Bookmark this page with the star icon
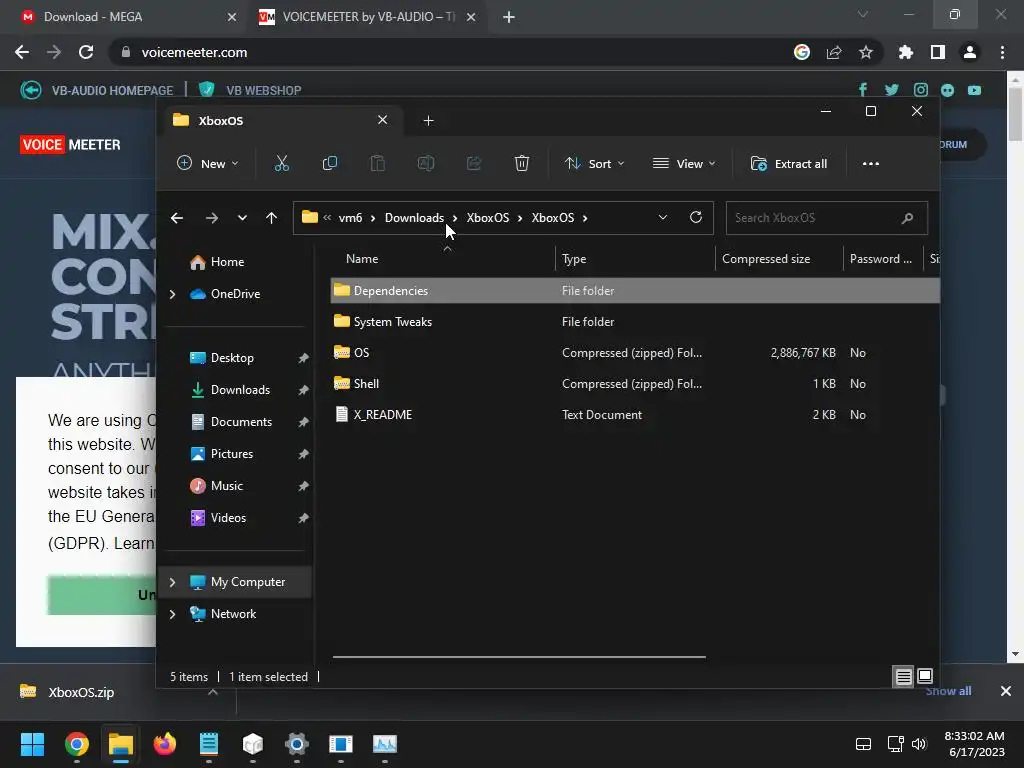 click(x=865, y=52)
